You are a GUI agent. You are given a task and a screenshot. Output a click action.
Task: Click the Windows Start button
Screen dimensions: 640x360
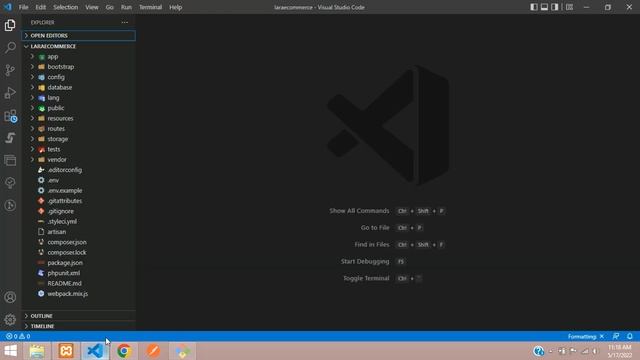click(11, 351)
